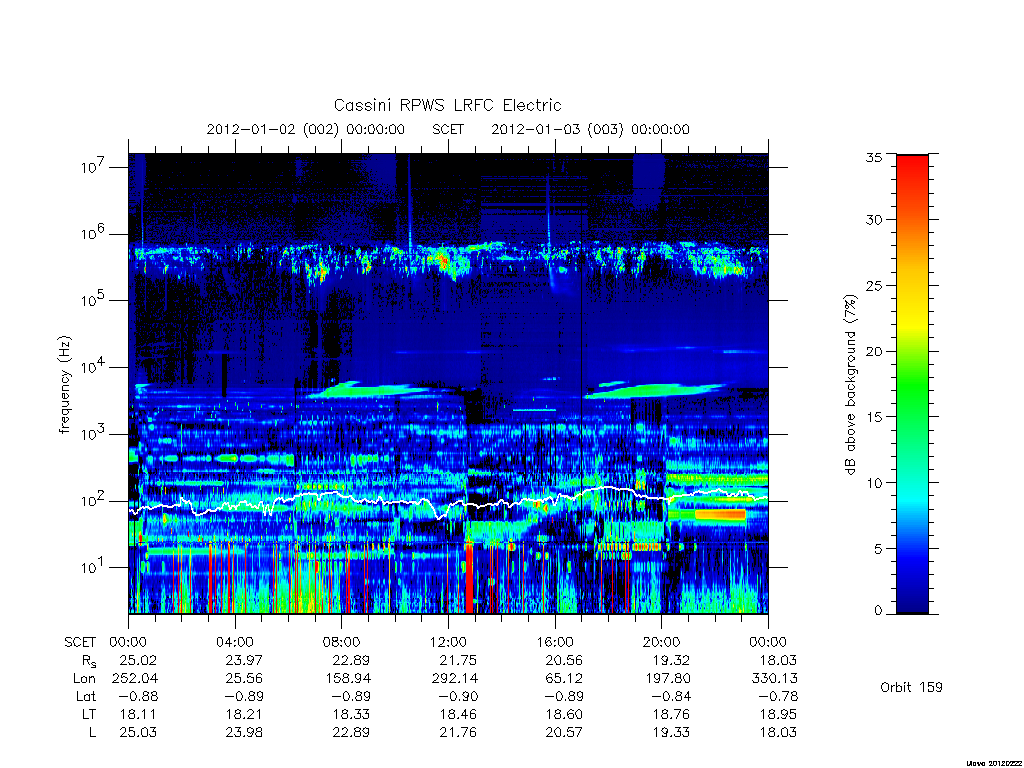
Task: Click the SCET 20:00 time tick label
Action: [661, 642]
